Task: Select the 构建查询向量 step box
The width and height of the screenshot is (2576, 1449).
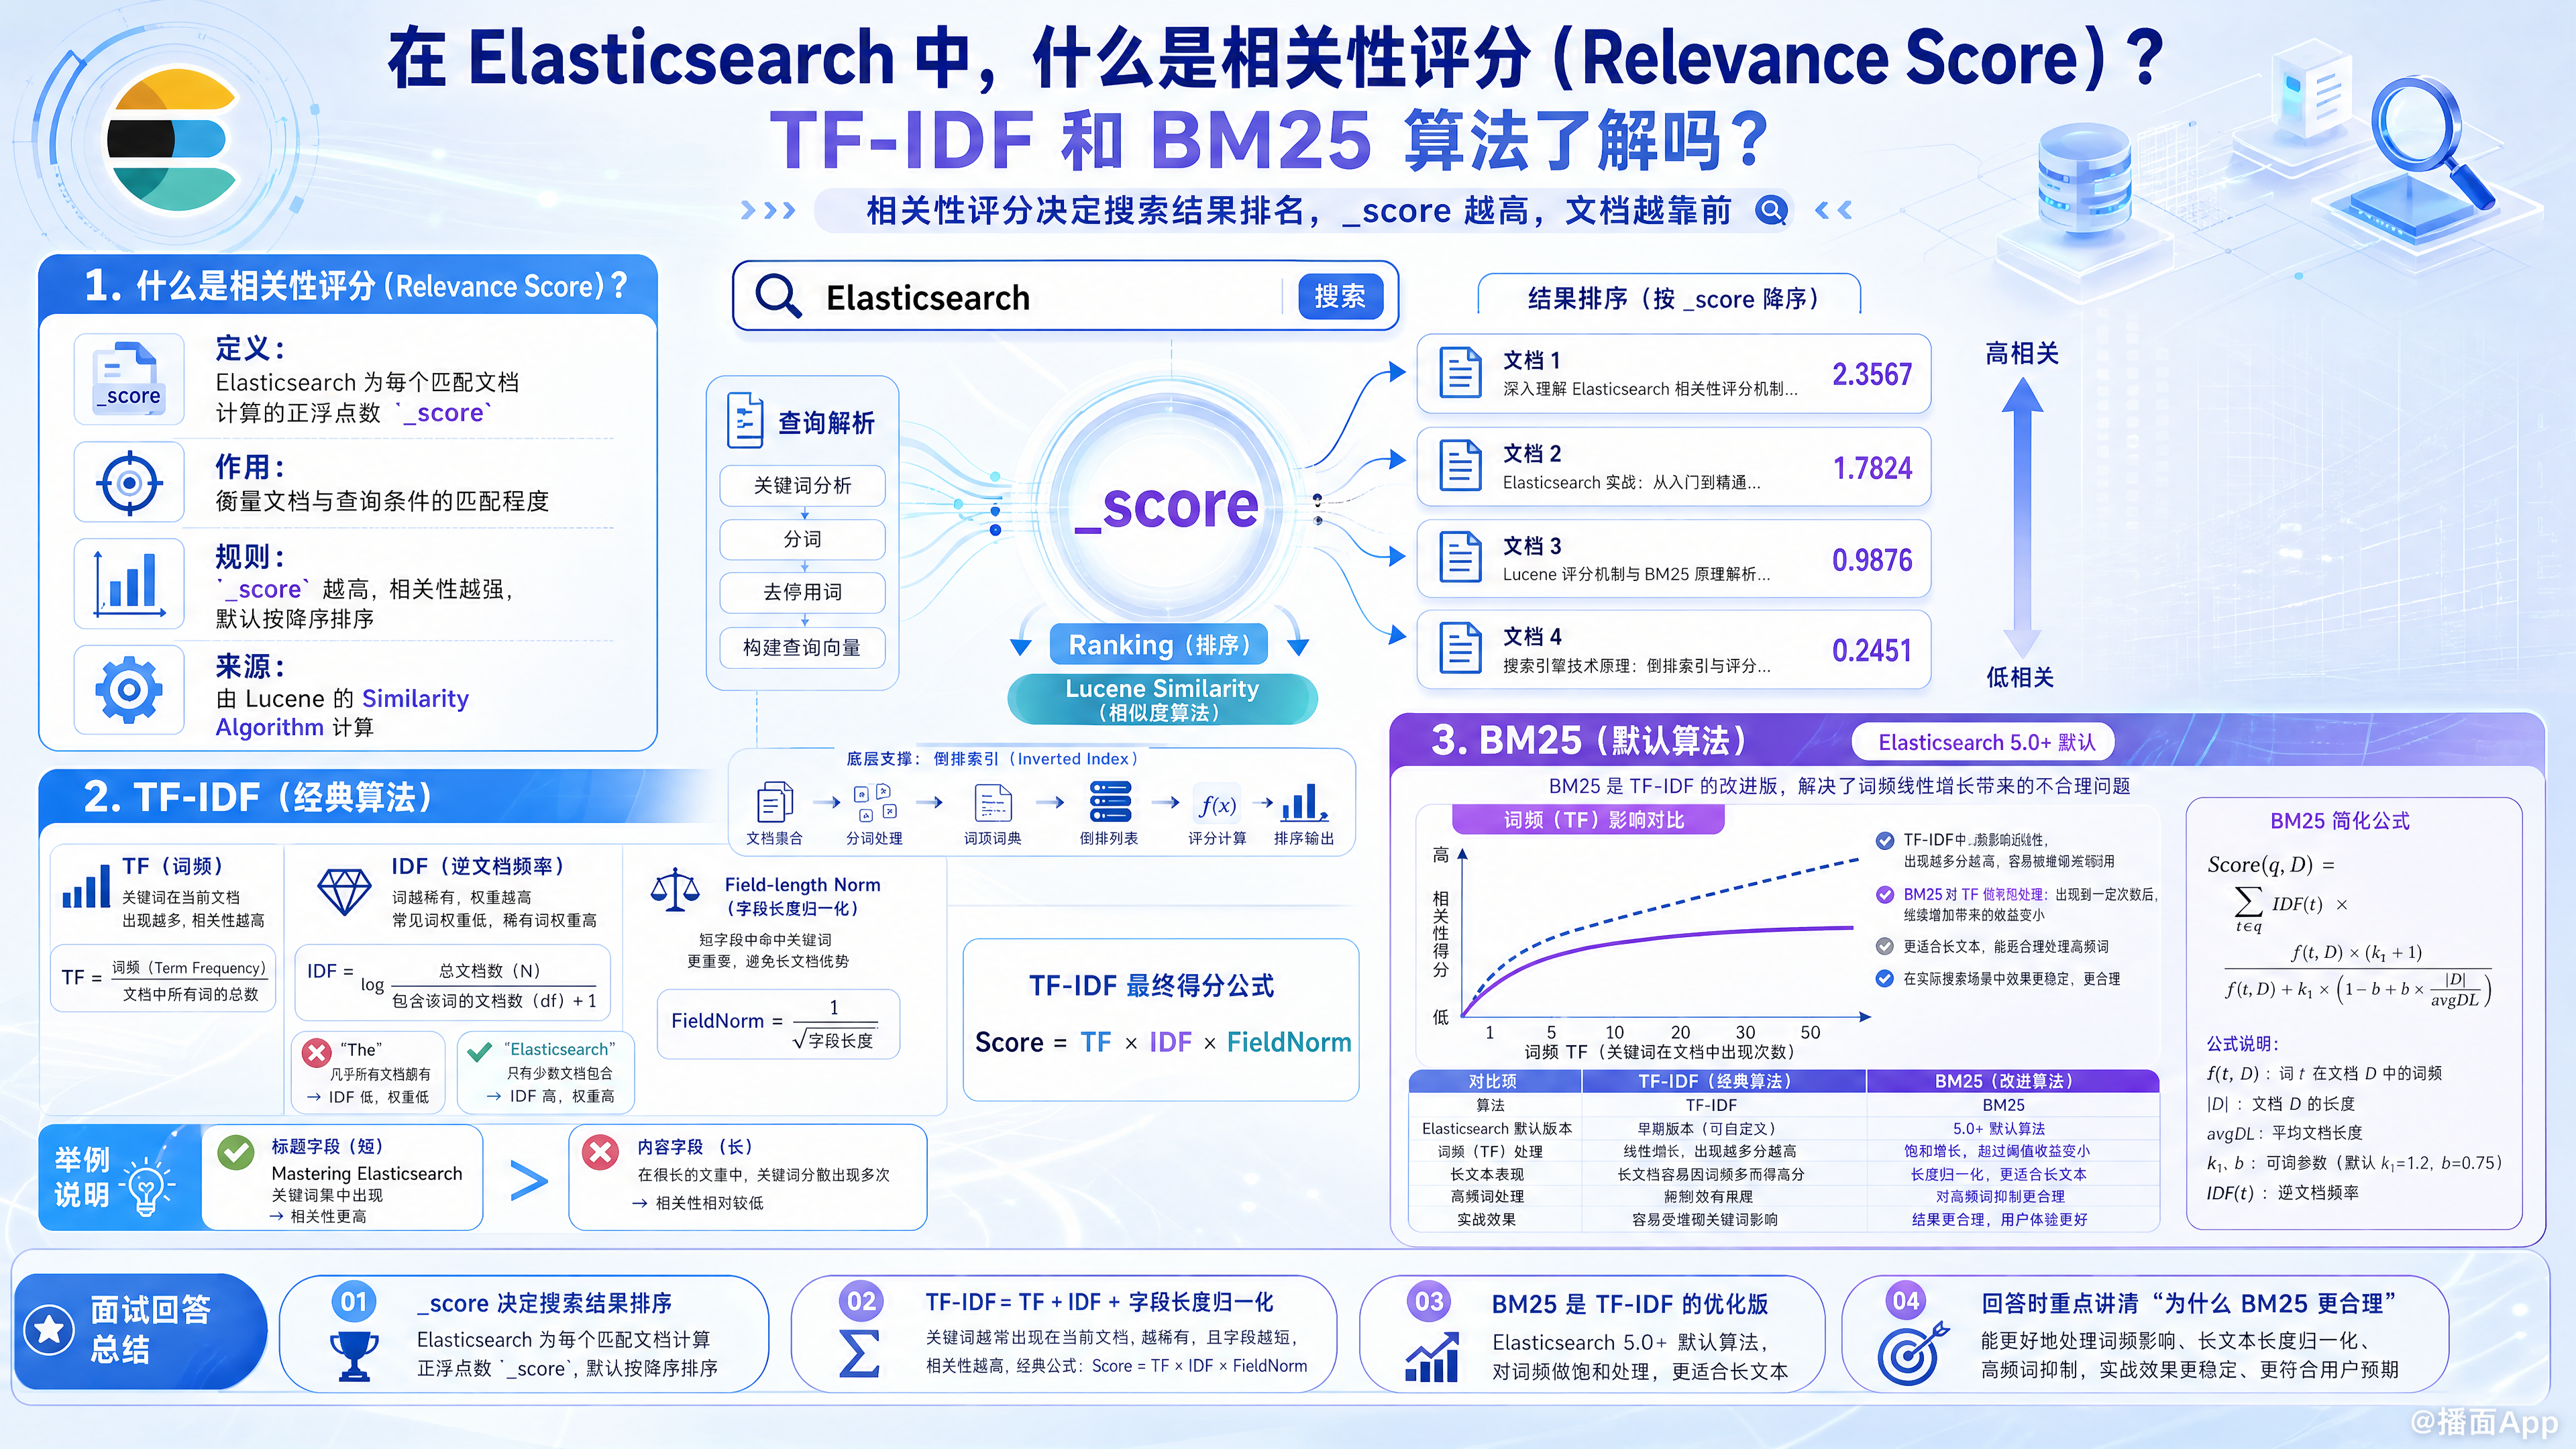Action: [x=802, y=647]
